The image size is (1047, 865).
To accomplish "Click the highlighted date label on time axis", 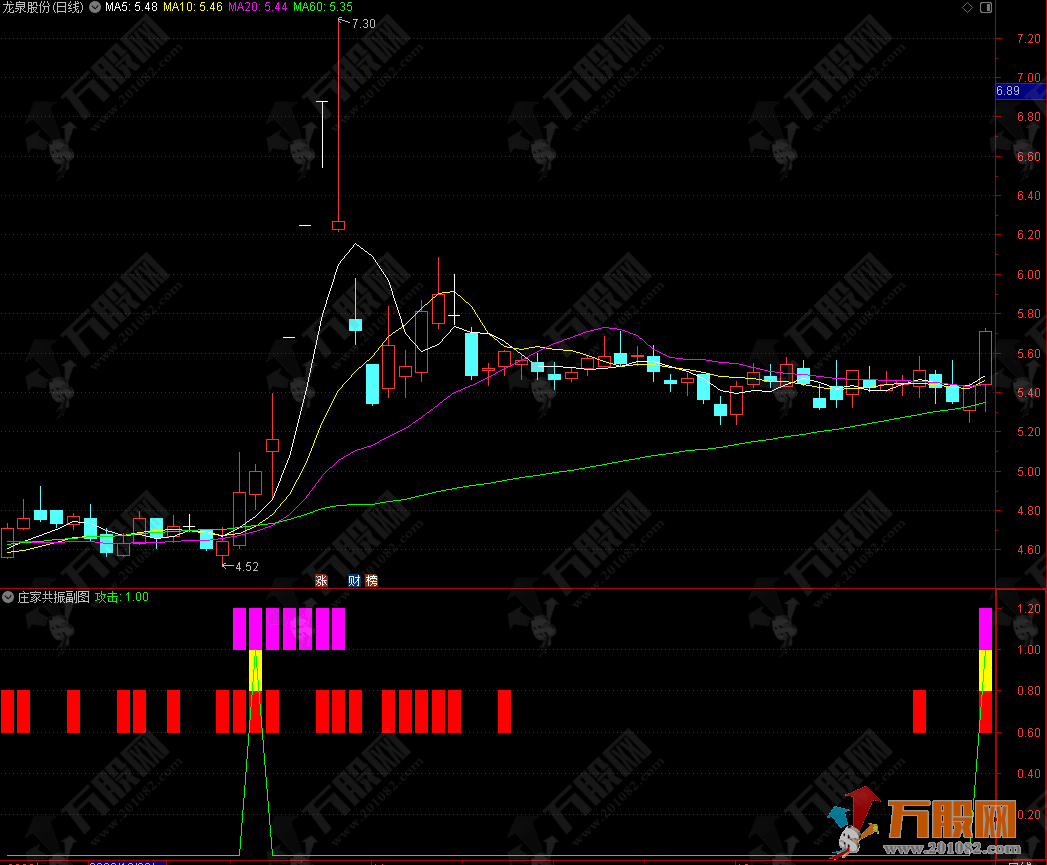I will 127,862.
